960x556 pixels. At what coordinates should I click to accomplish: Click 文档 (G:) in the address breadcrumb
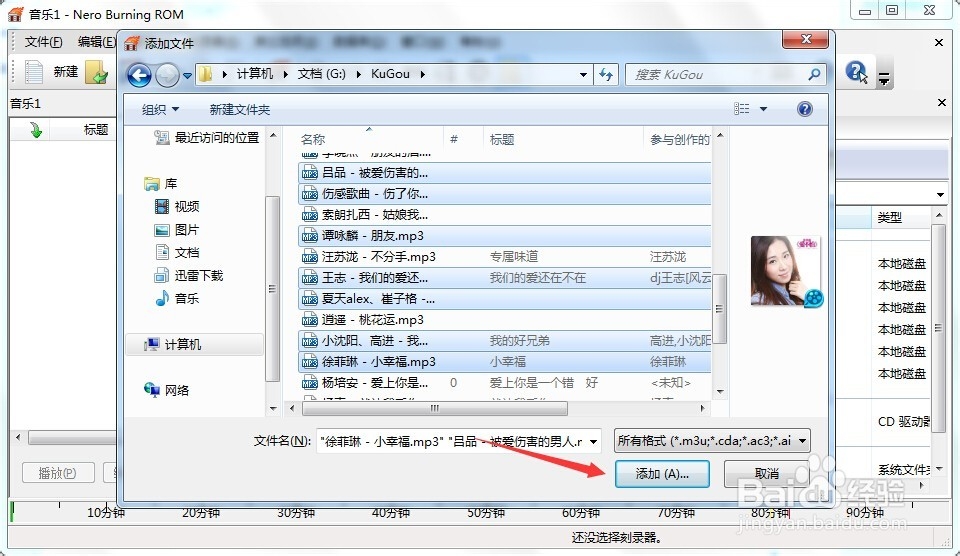coord(321,74)
